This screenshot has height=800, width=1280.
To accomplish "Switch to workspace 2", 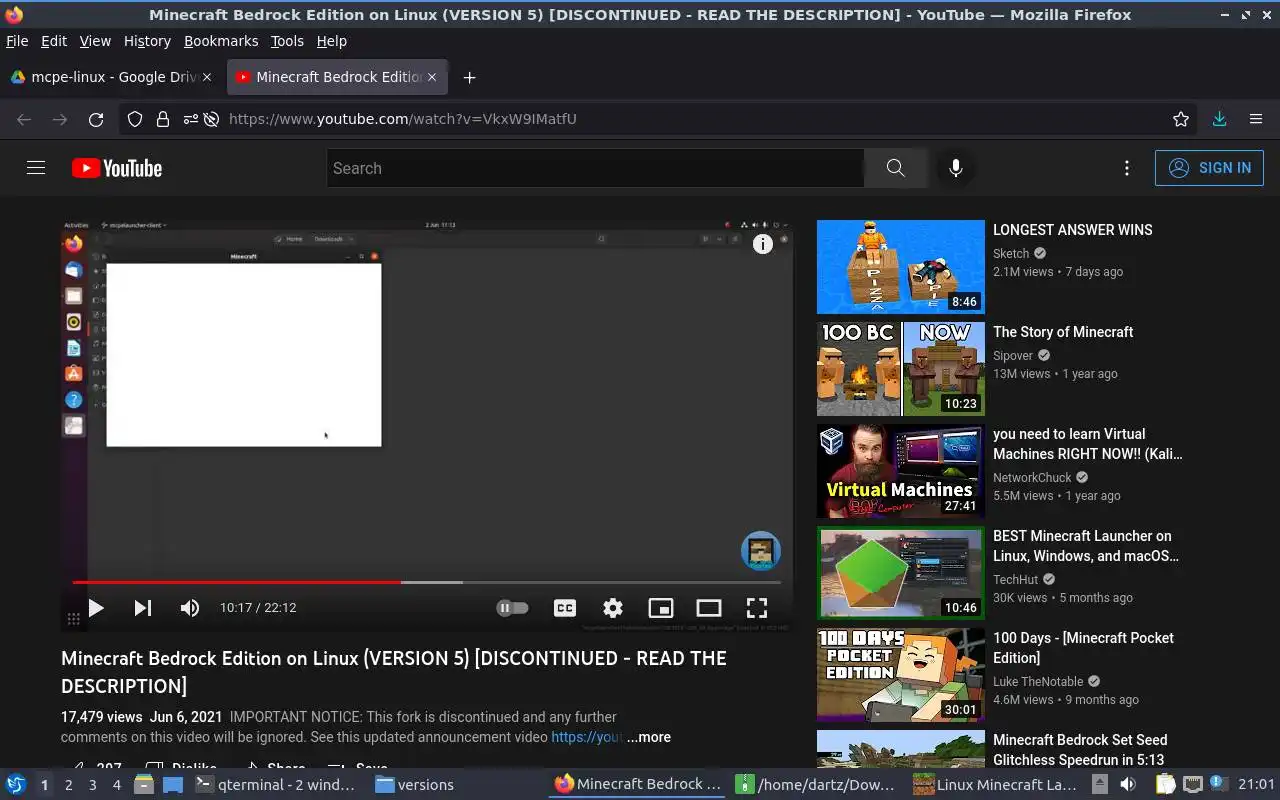I will tap(68, 785).
